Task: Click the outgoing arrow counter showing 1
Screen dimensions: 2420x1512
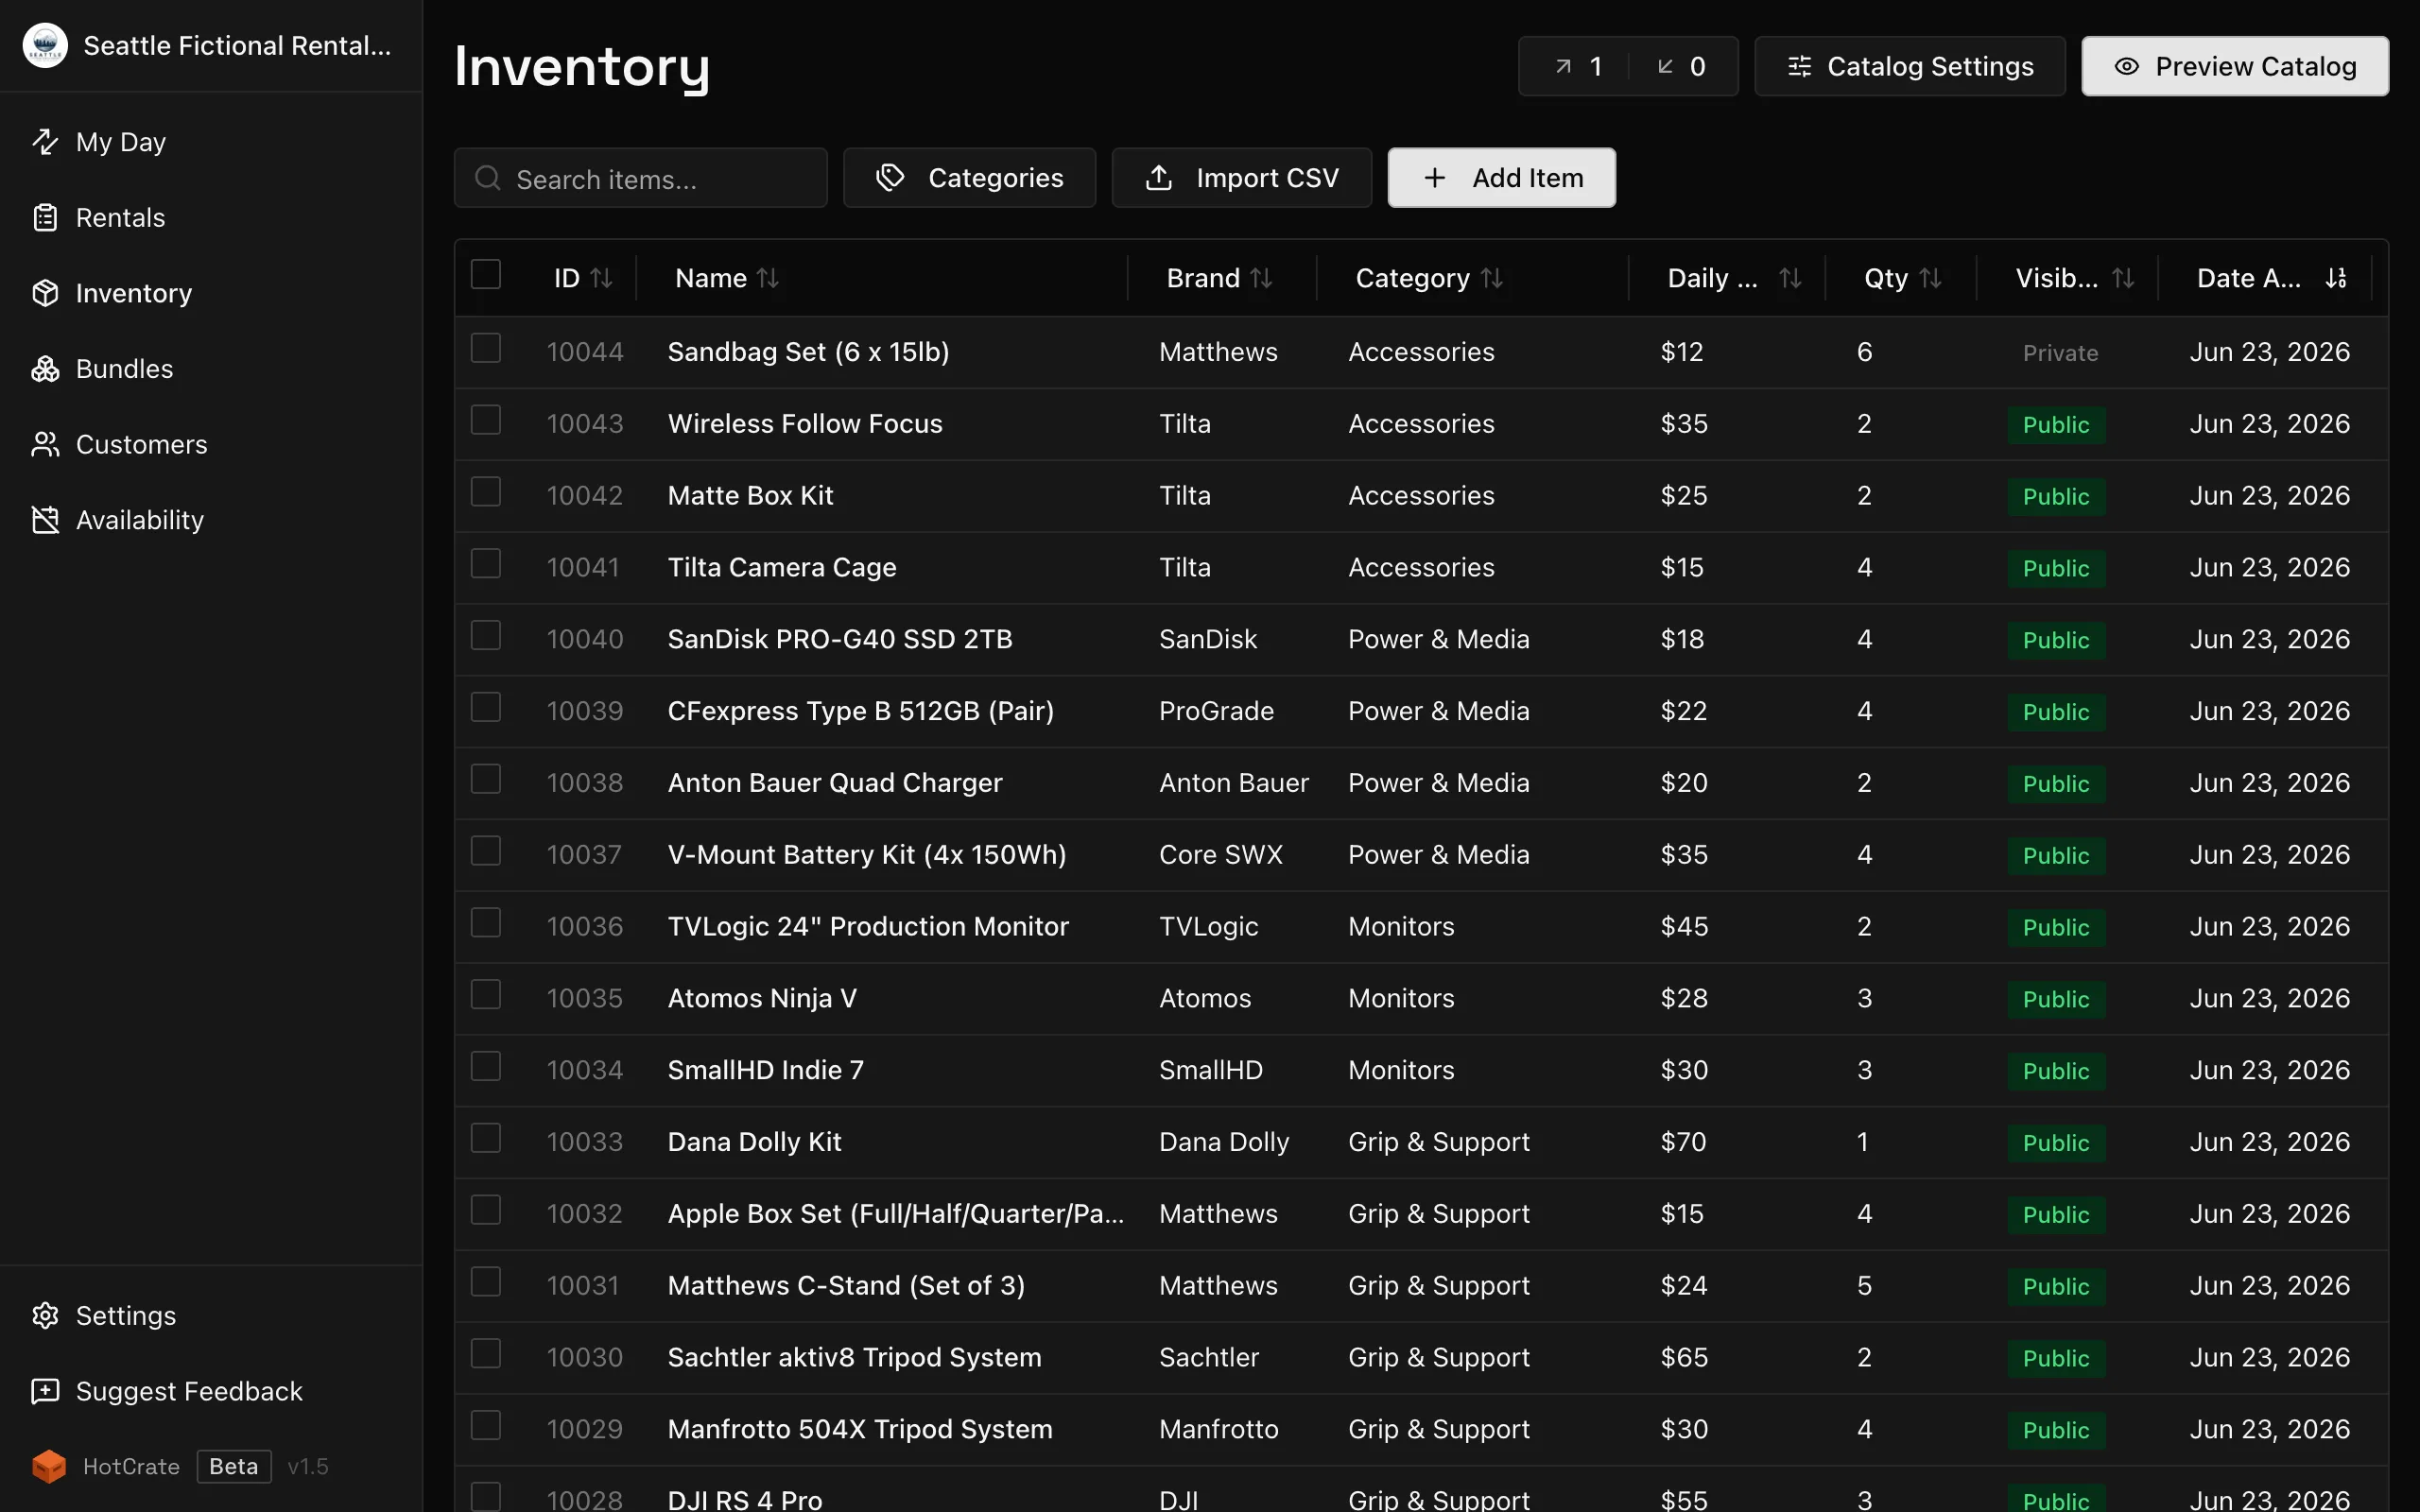Action: [x=1579, y=66]
